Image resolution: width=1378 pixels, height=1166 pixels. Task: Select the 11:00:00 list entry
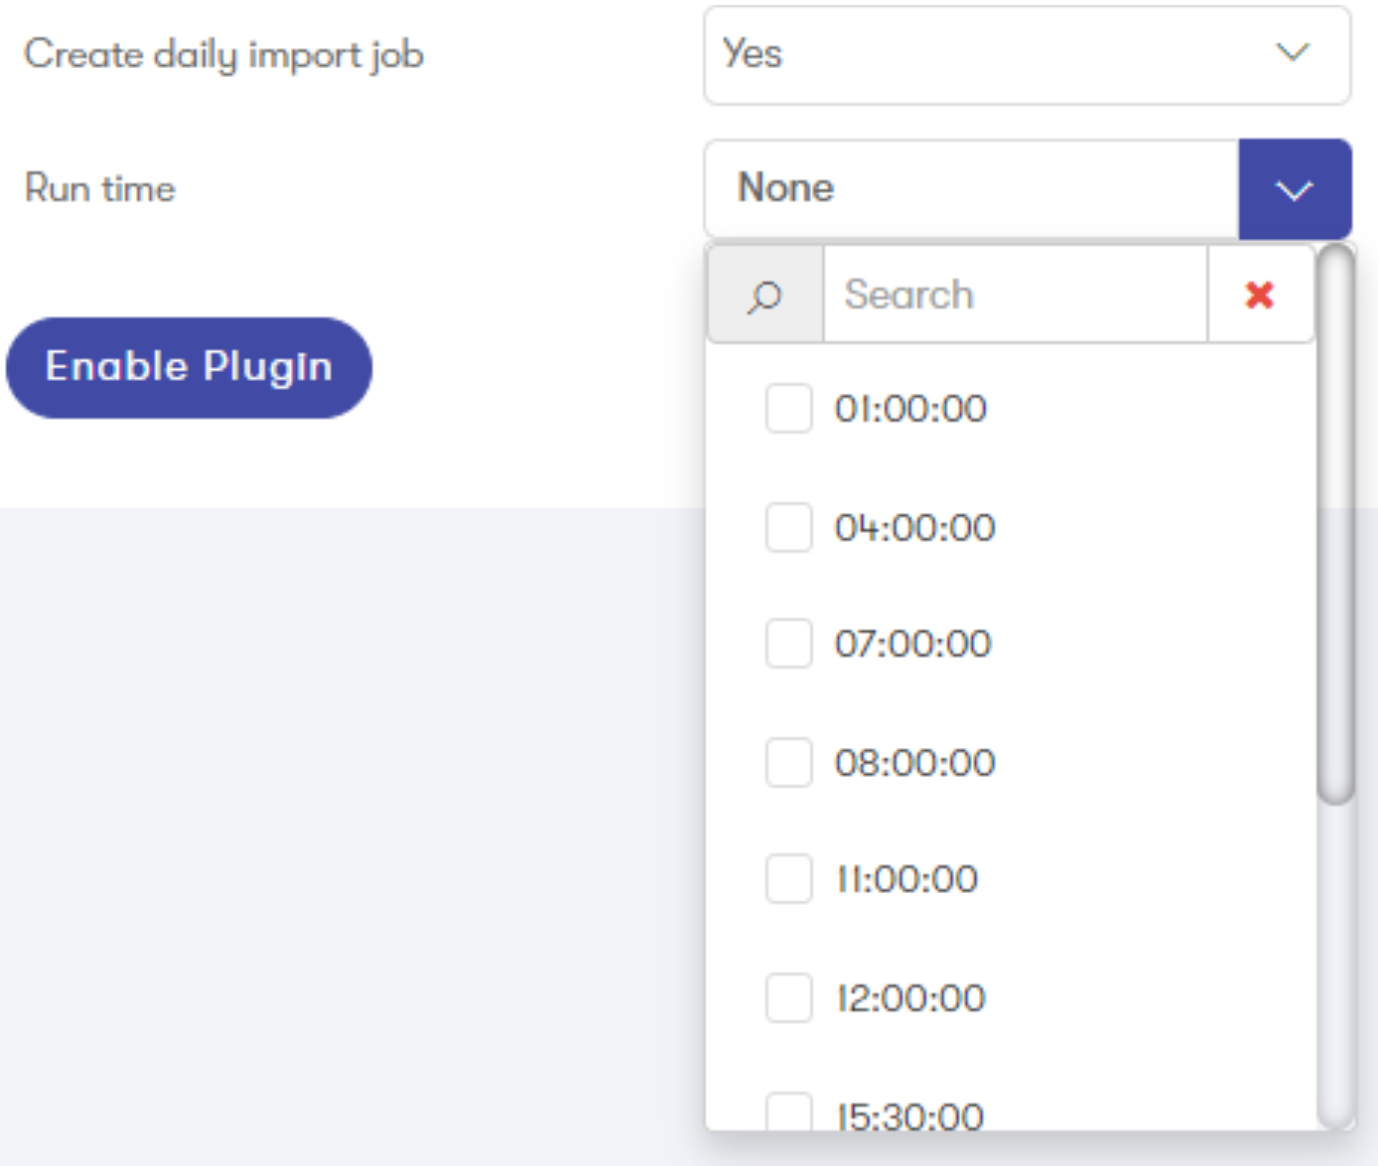pyautogui.click(x=907, y=879)
